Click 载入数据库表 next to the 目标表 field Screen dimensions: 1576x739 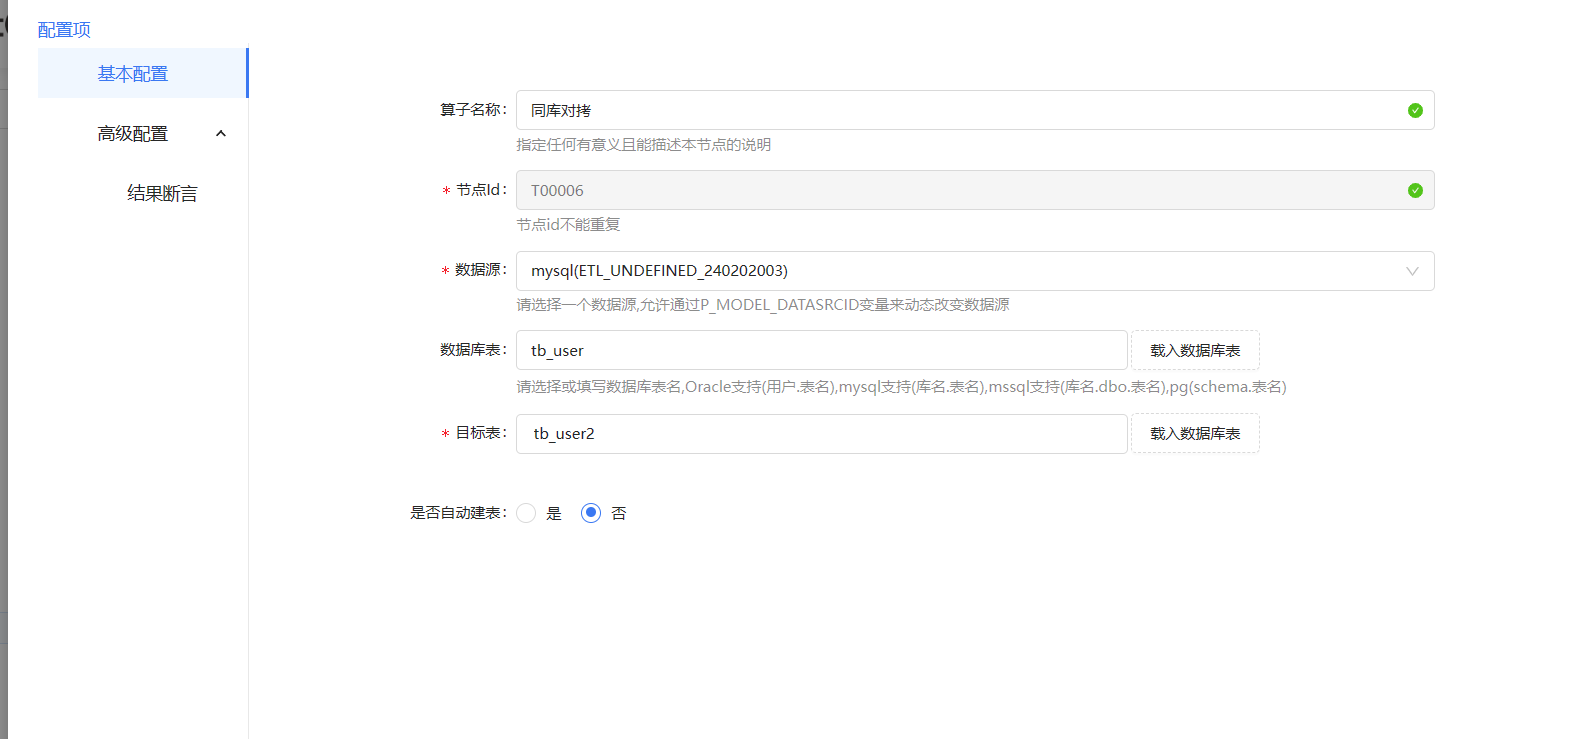(x=1195, y=434)
